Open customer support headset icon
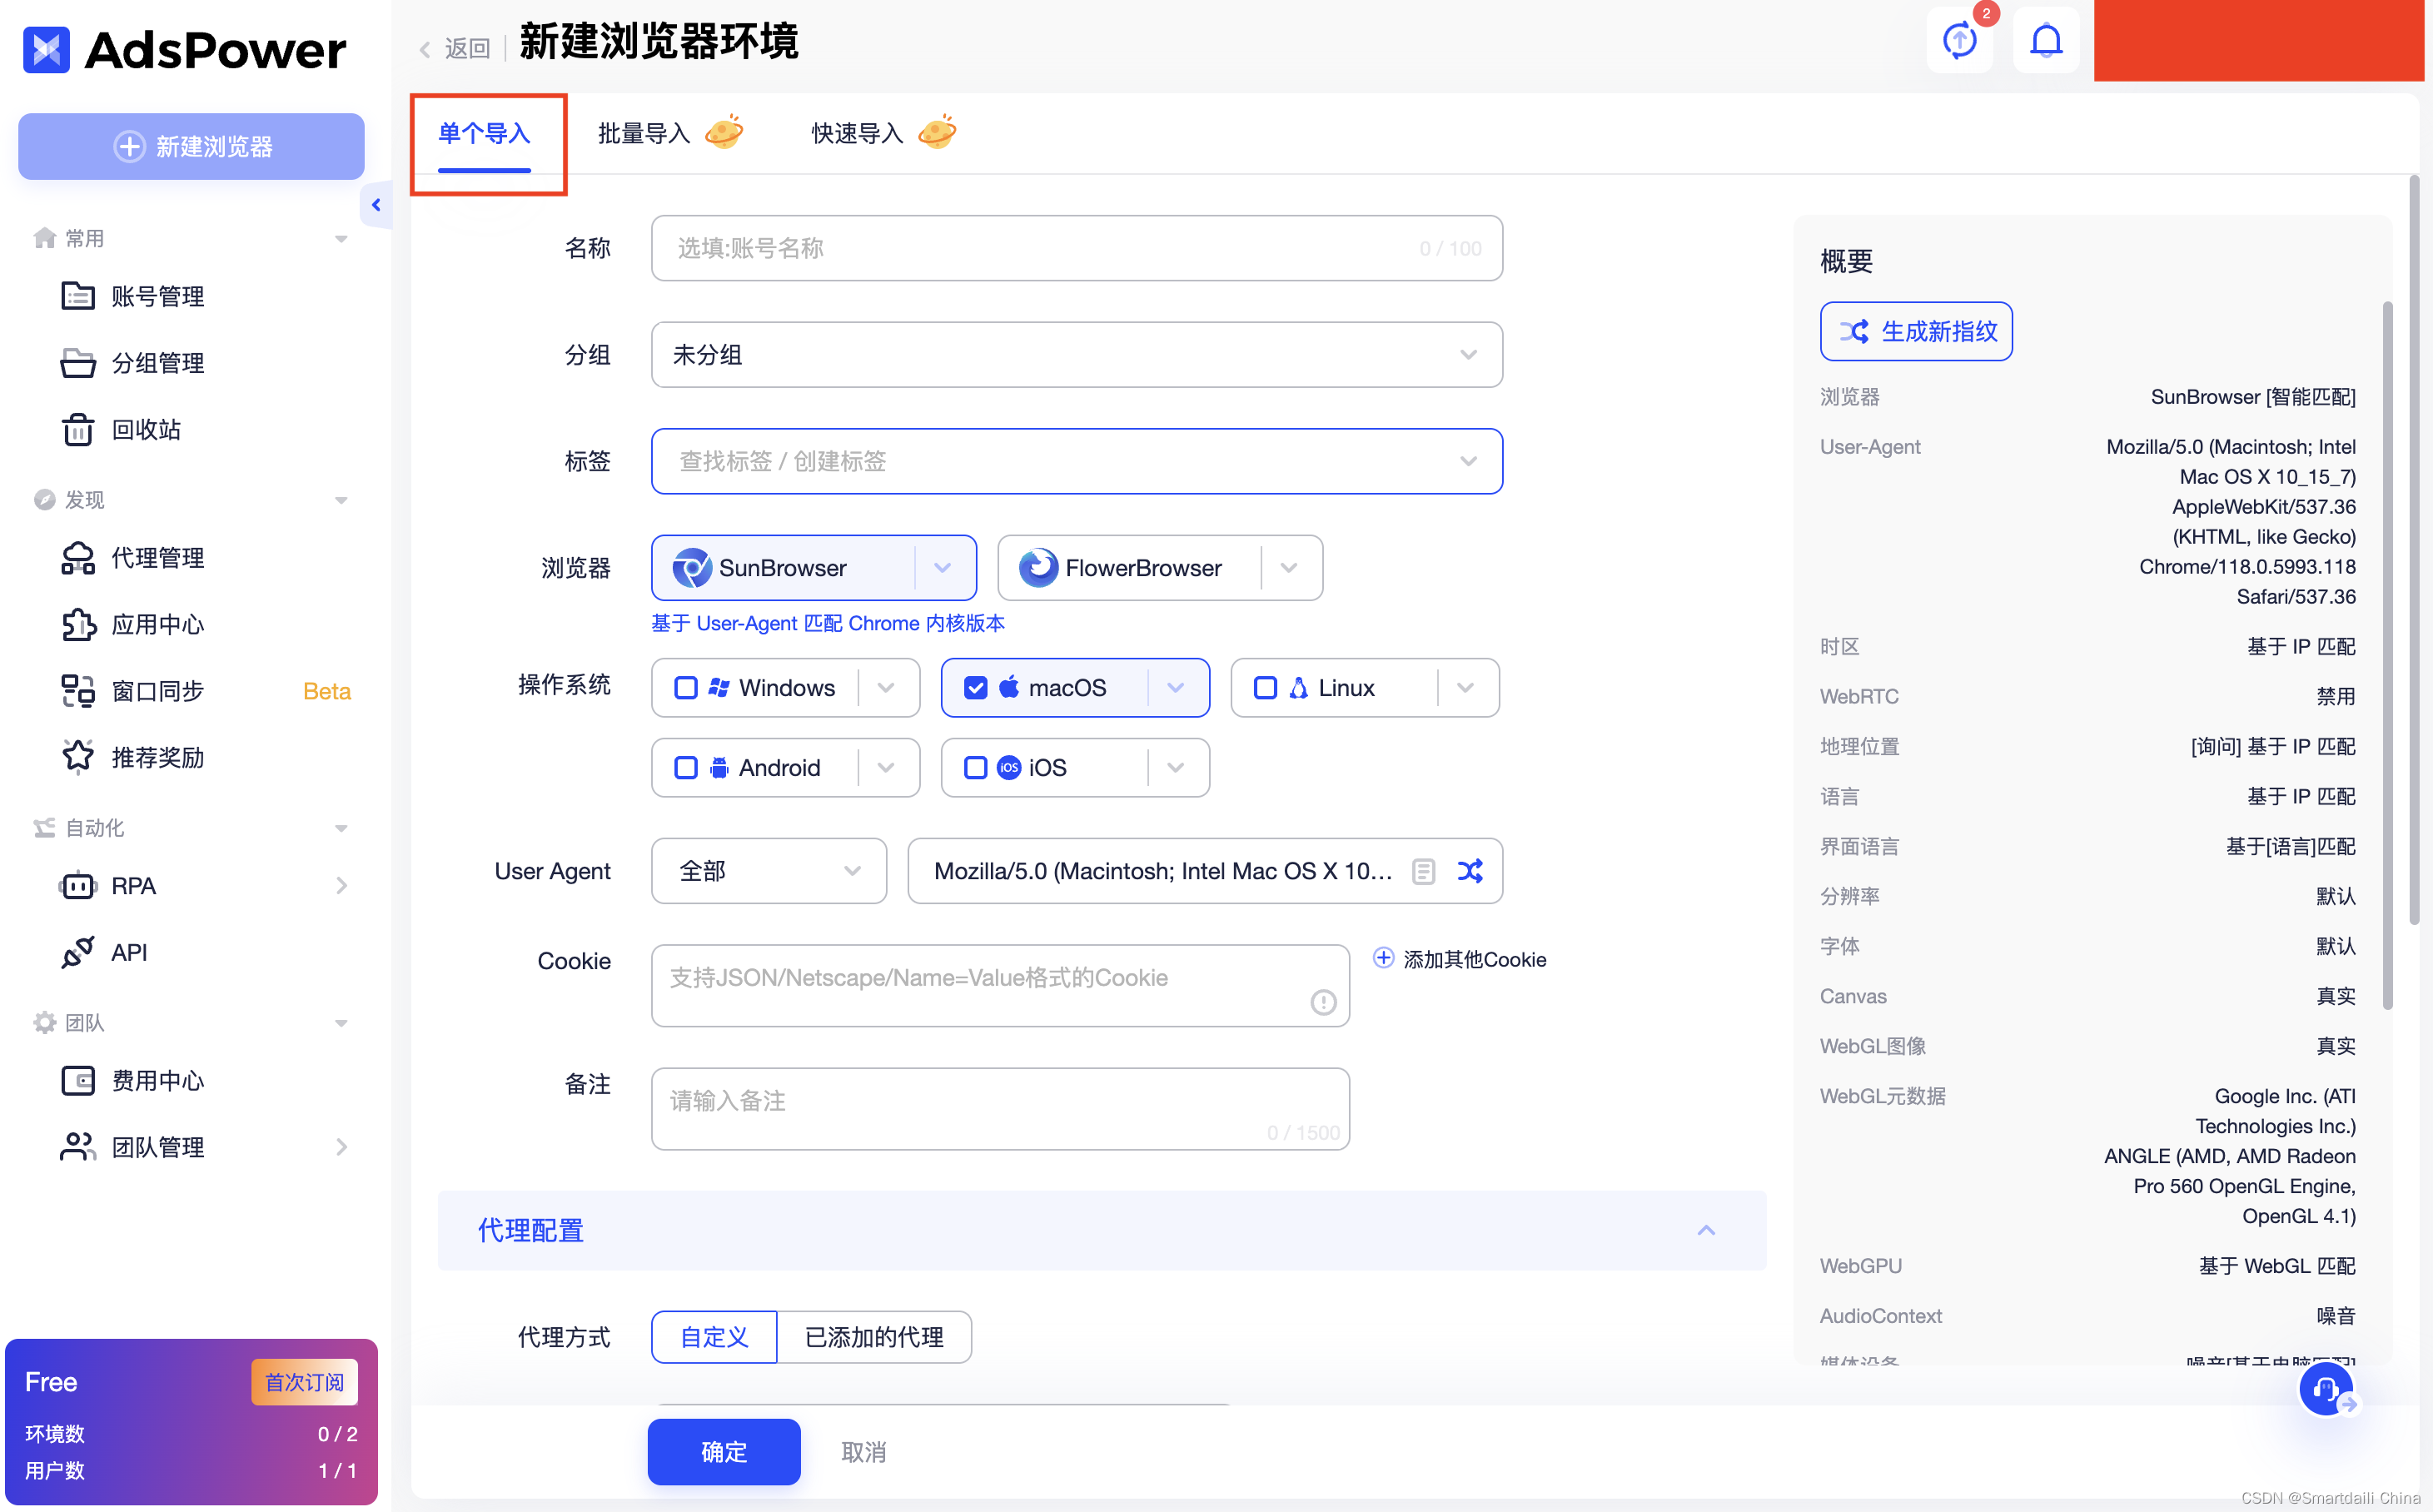Screen dimensions: 2433x1512 pyautogui.click(x=2324, y=1388)
